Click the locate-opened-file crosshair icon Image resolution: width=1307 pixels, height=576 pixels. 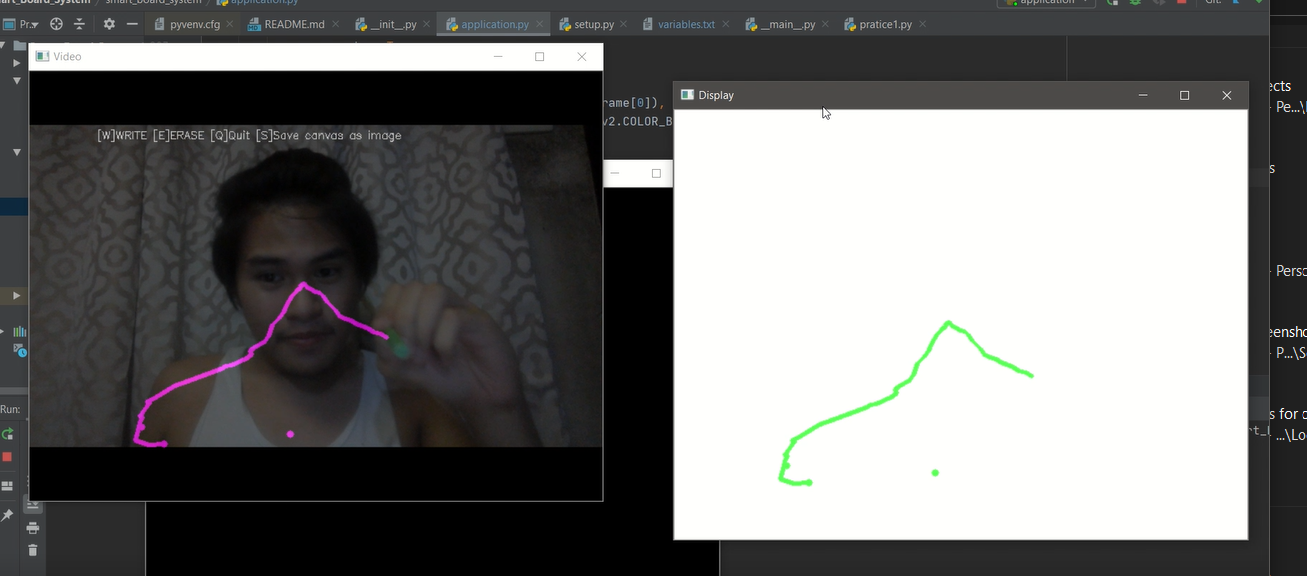click(56, 24)
